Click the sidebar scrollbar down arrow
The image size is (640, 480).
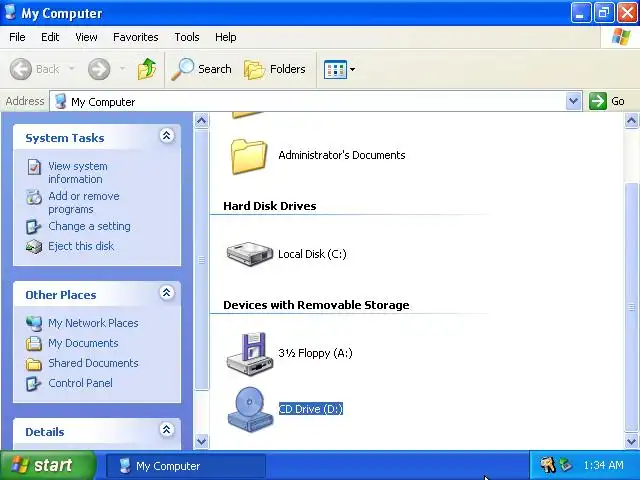[x=202, y=441]
